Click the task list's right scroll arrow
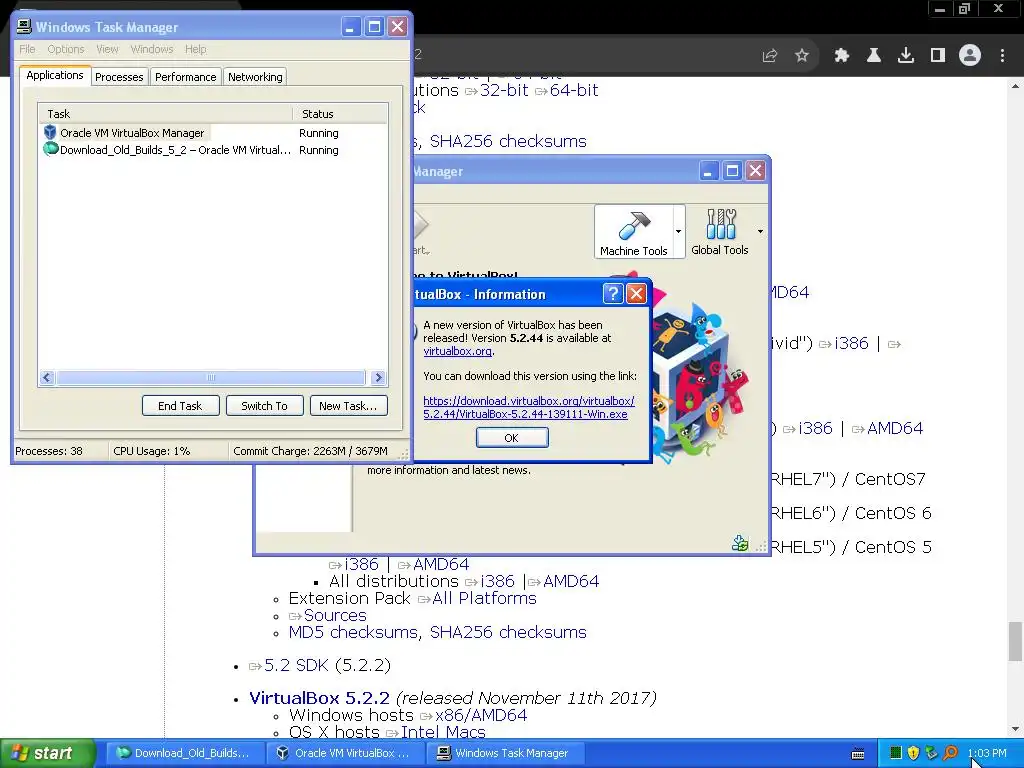The height and width of the screenshot is (768, 1024). pos(378,377)
